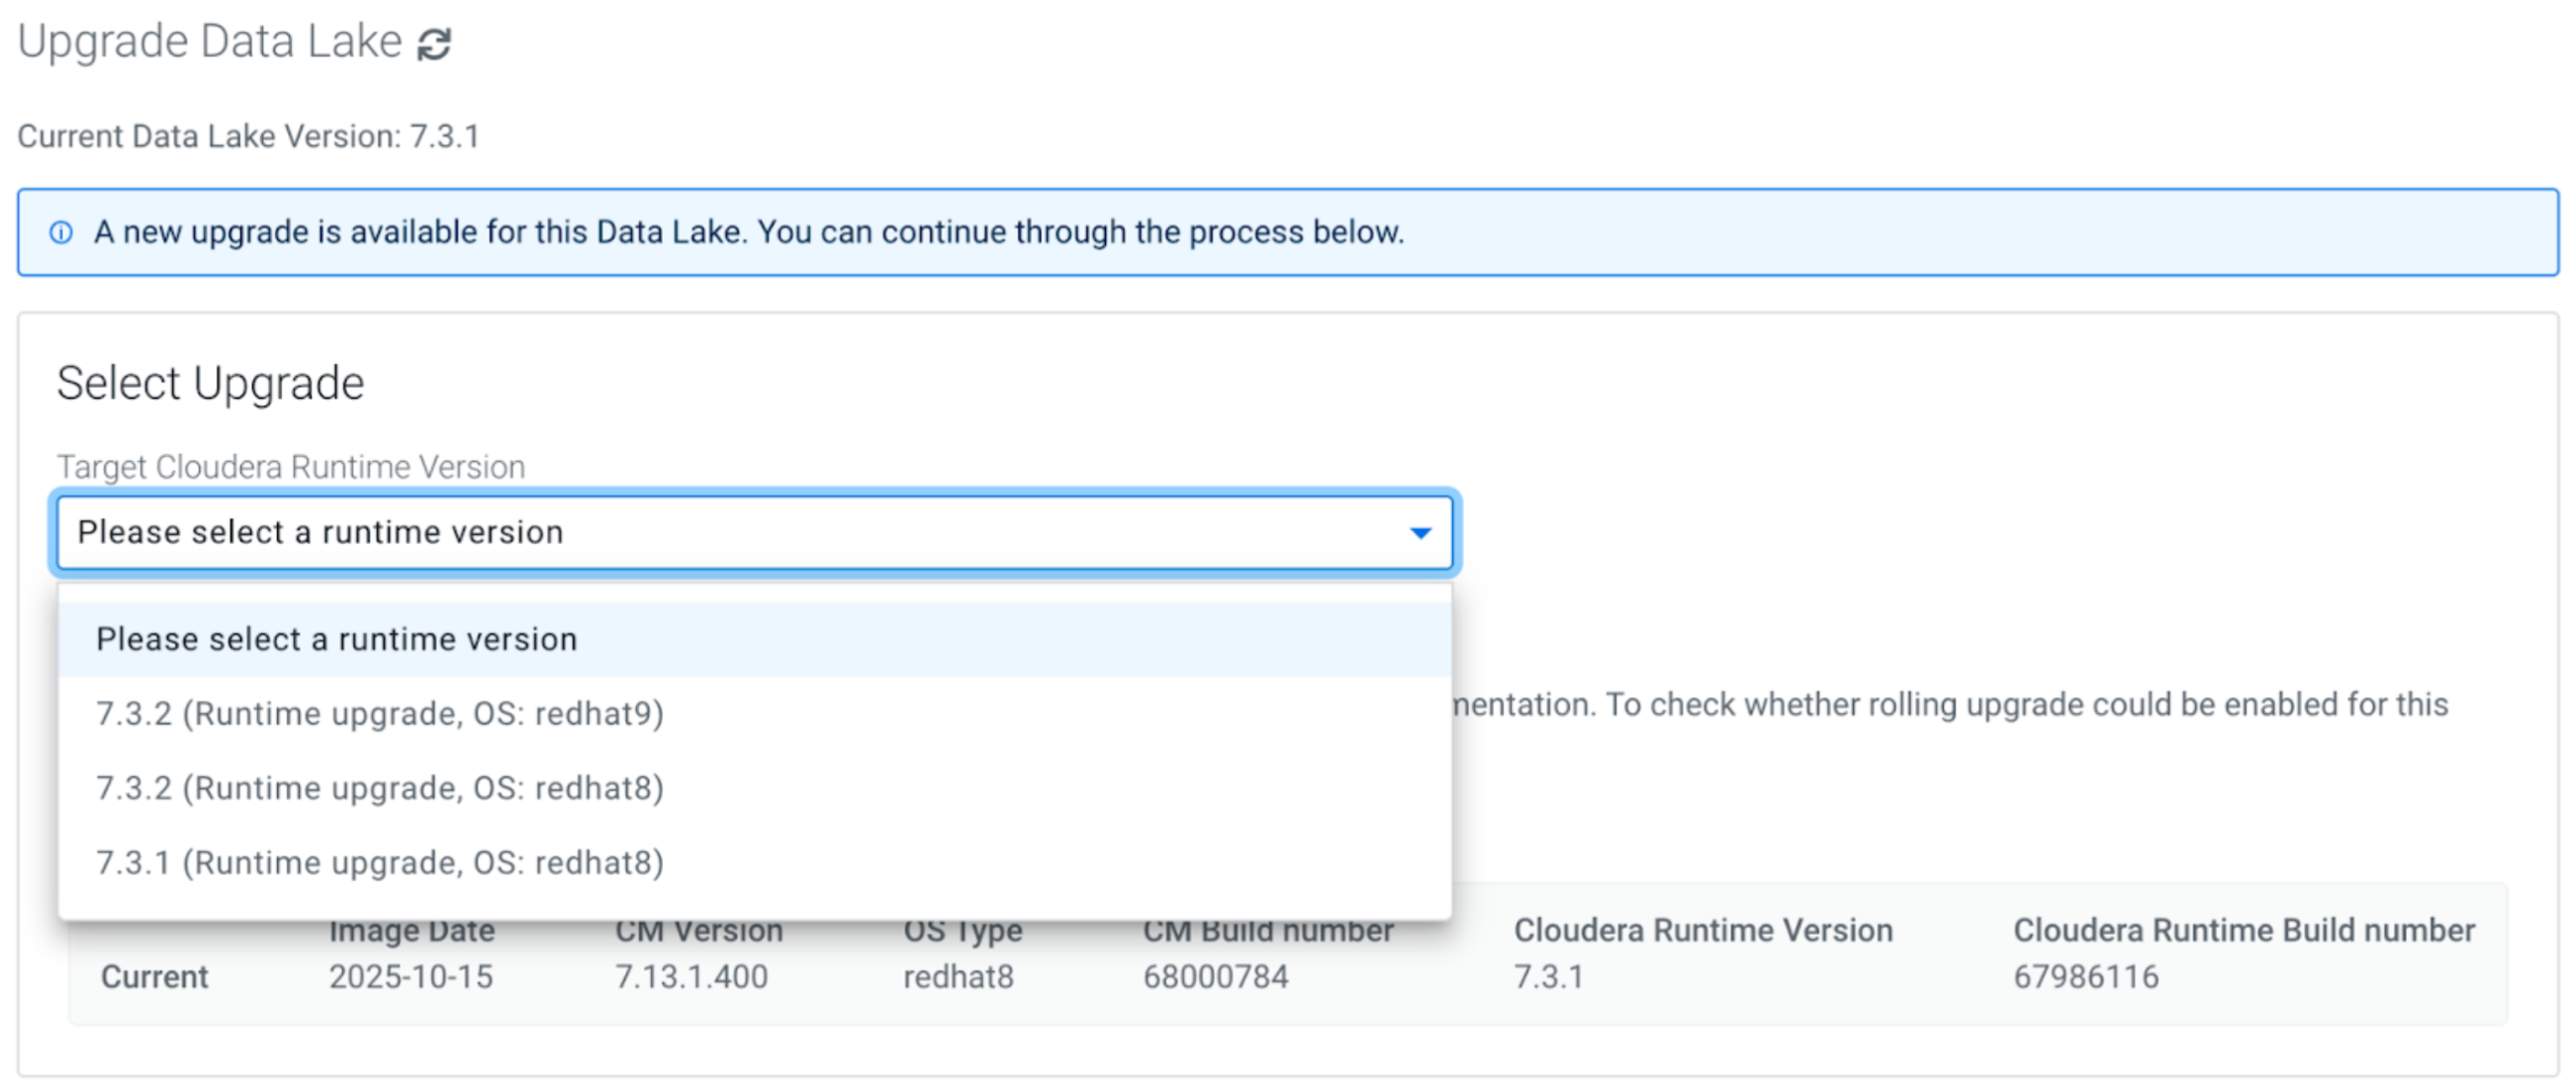Click the runtime build number 67986116
The image size is (2576, 1090).
[x=2085, y=977]
